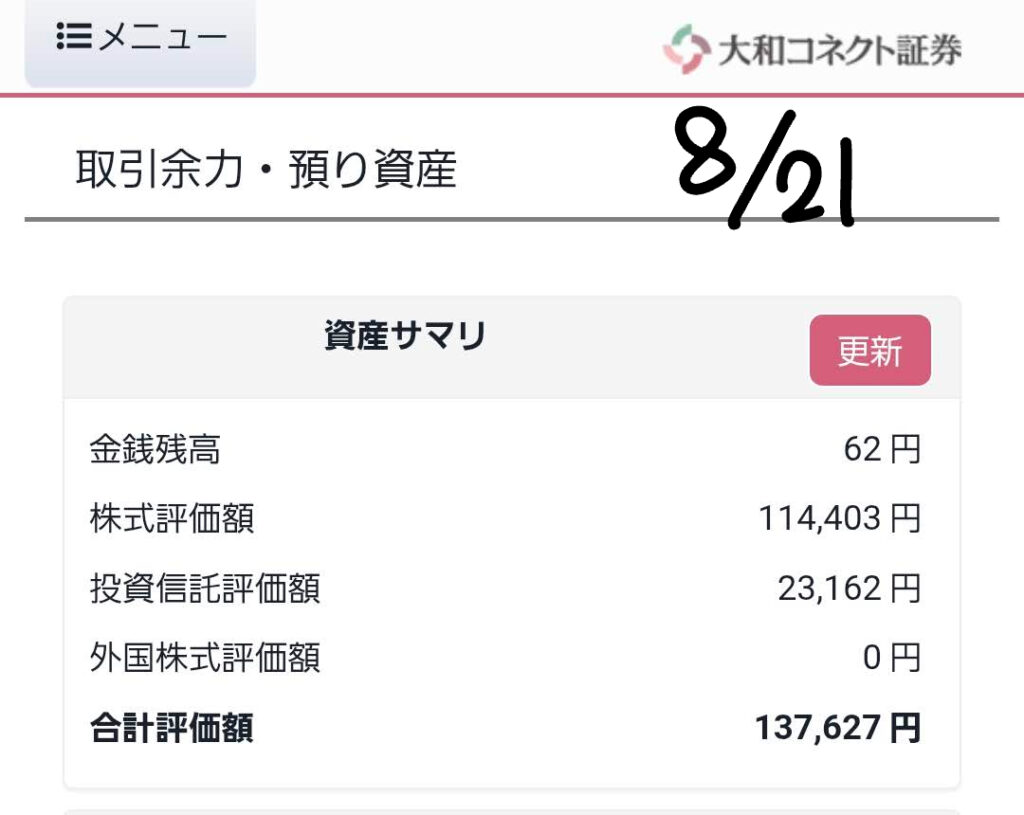Image resolution: width=1024 pixels, height=815 pixels.
Task: Open the メニュー menu button
Action: point(141,40)
